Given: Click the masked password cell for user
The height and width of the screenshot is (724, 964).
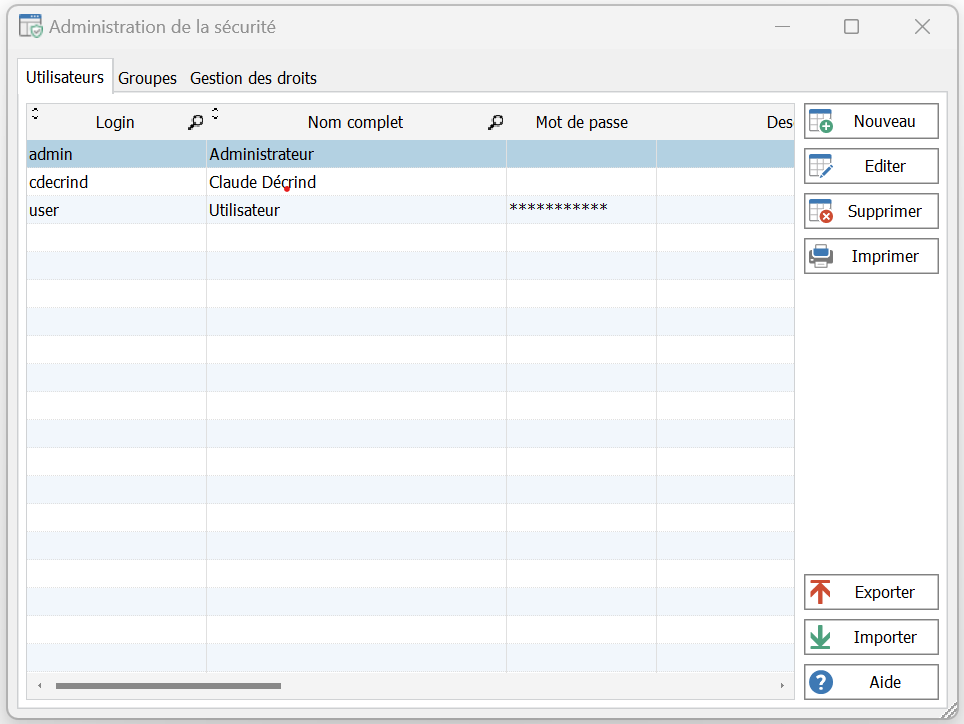Looking at the screenshot, I should point(558,209).
